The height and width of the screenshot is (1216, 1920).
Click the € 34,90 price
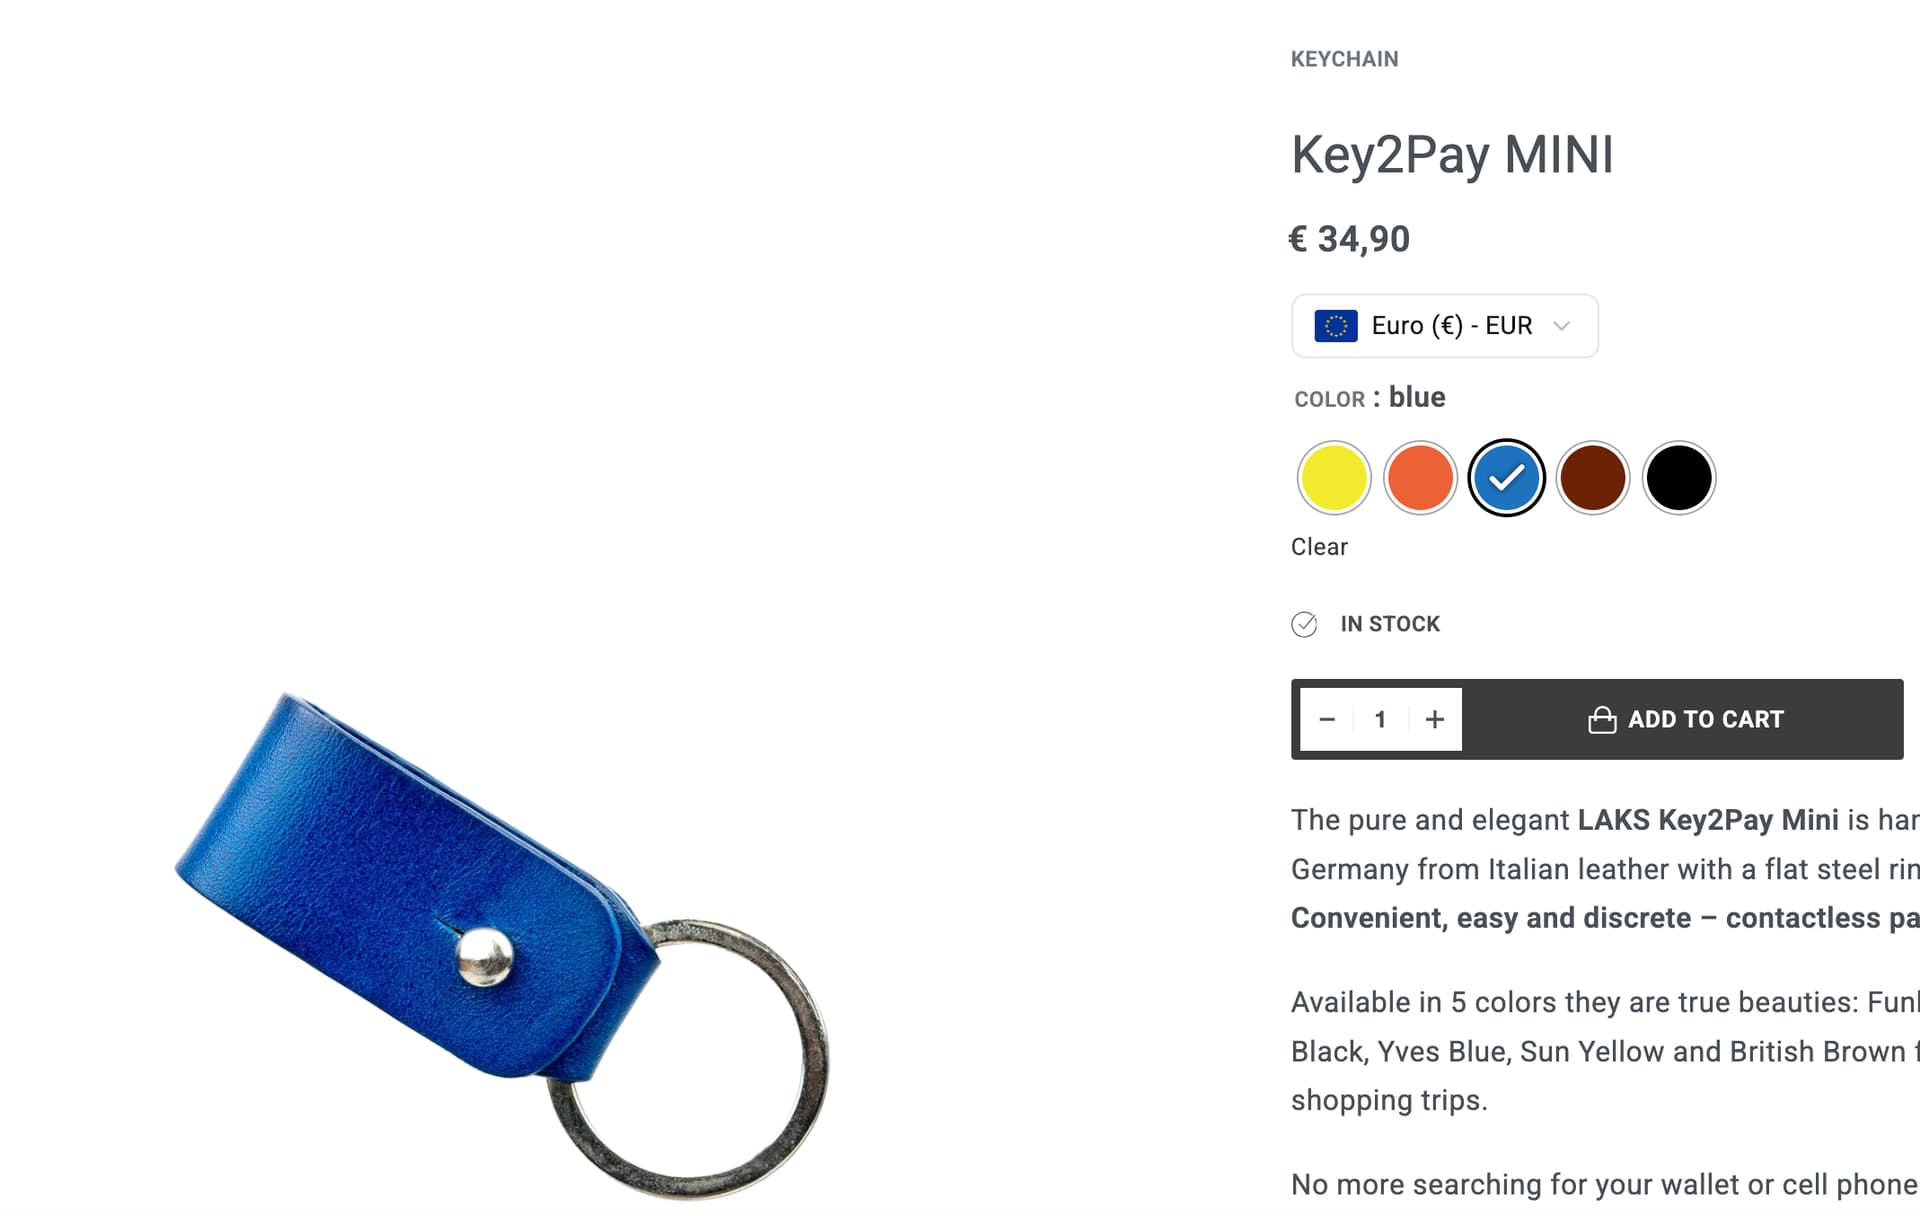pos(1349,239)
